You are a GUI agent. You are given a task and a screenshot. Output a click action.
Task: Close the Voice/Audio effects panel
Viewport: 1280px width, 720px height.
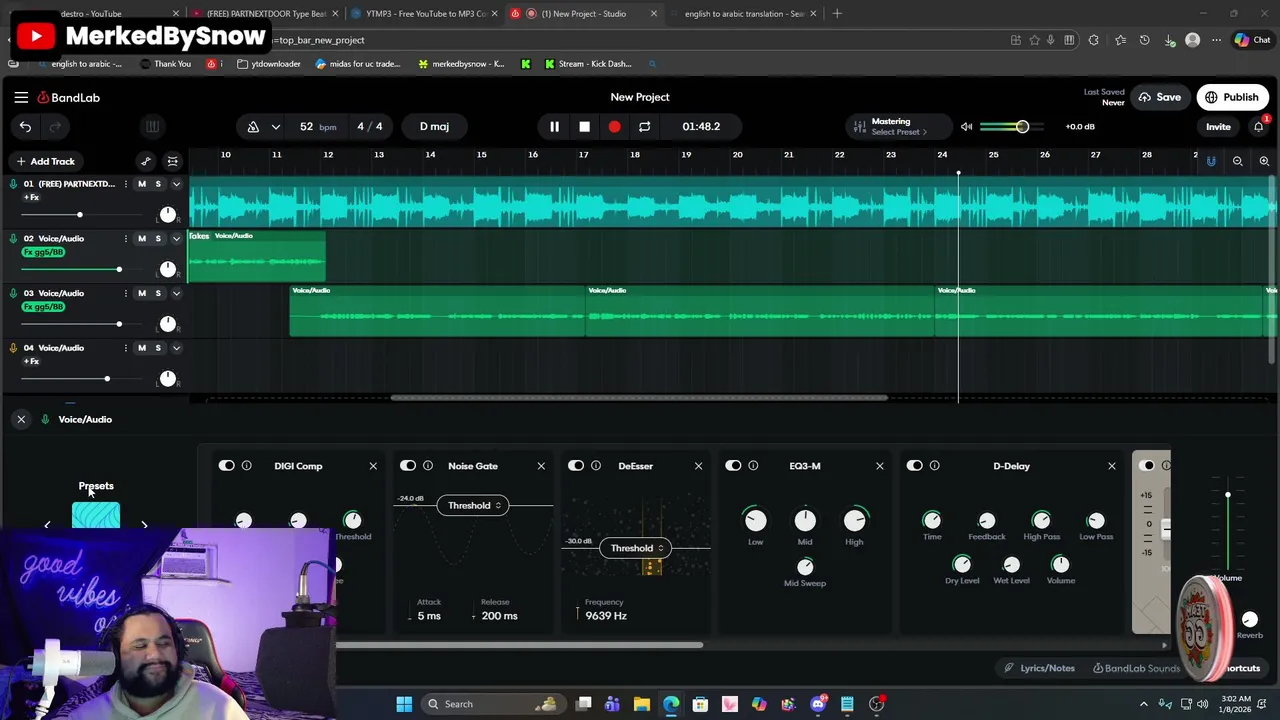point(21,419)
